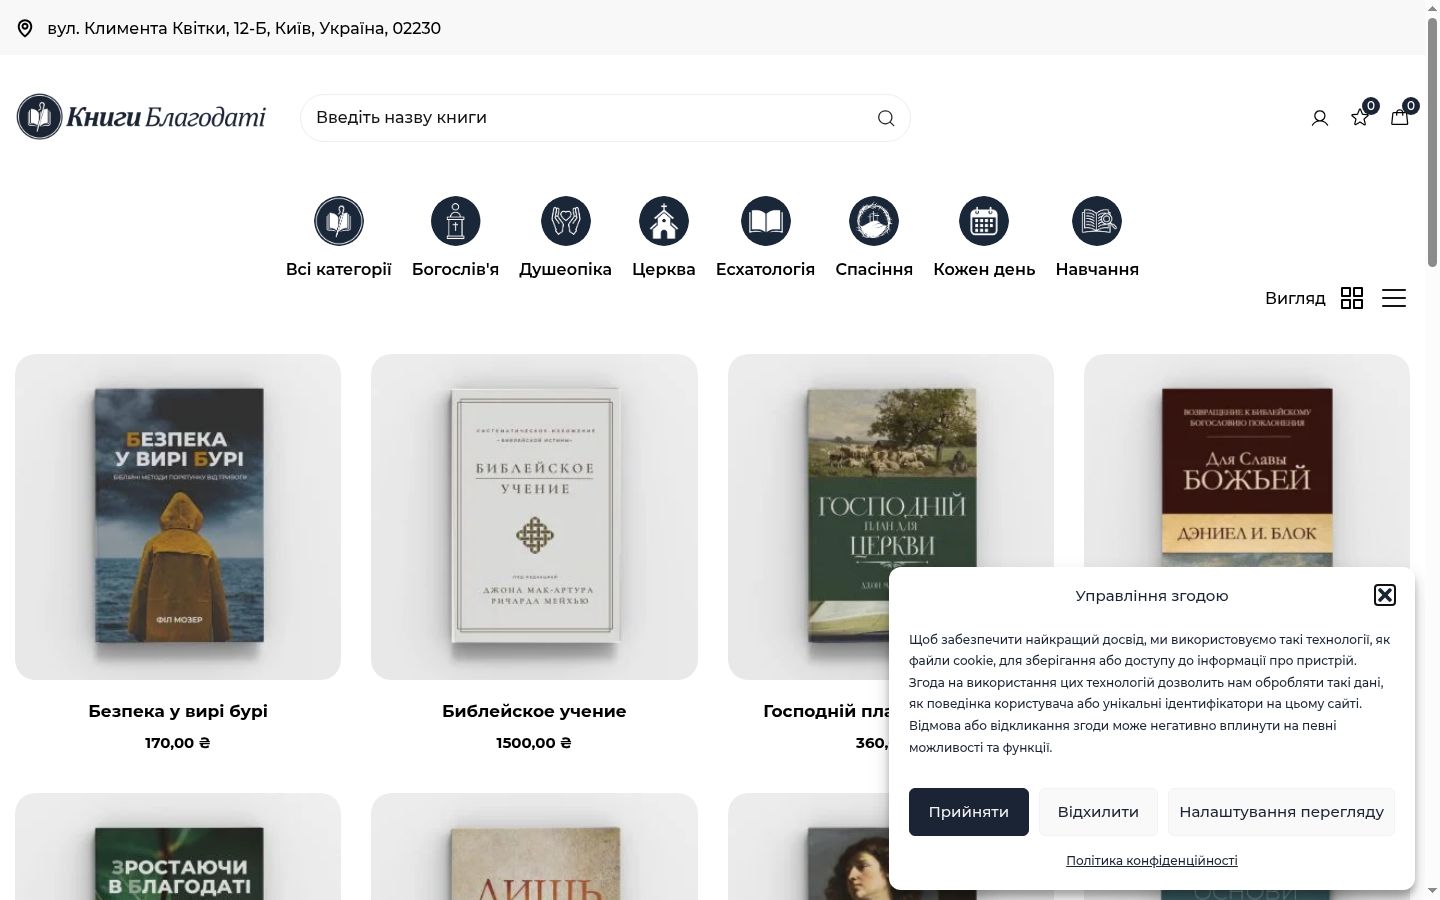
Task: Open the Библейское учение book cover
Action: [x=534, y=517]
